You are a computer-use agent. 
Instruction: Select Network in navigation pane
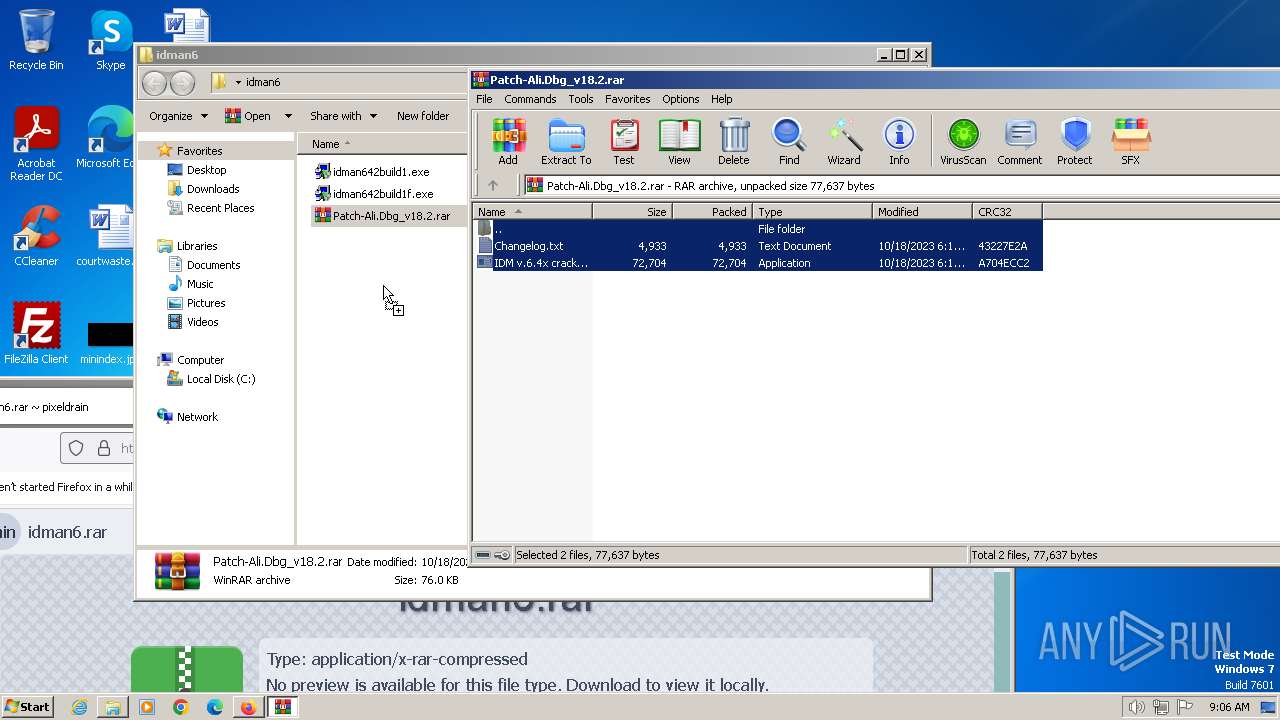pos(197,417)
